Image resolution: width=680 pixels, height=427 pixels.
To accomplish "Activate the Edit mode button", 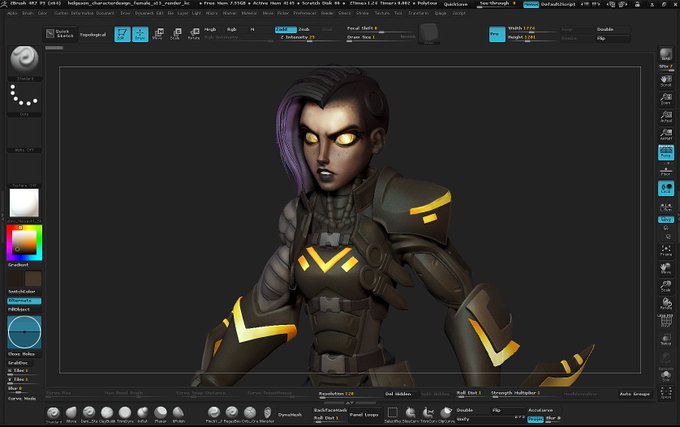I will coord(122,34).
